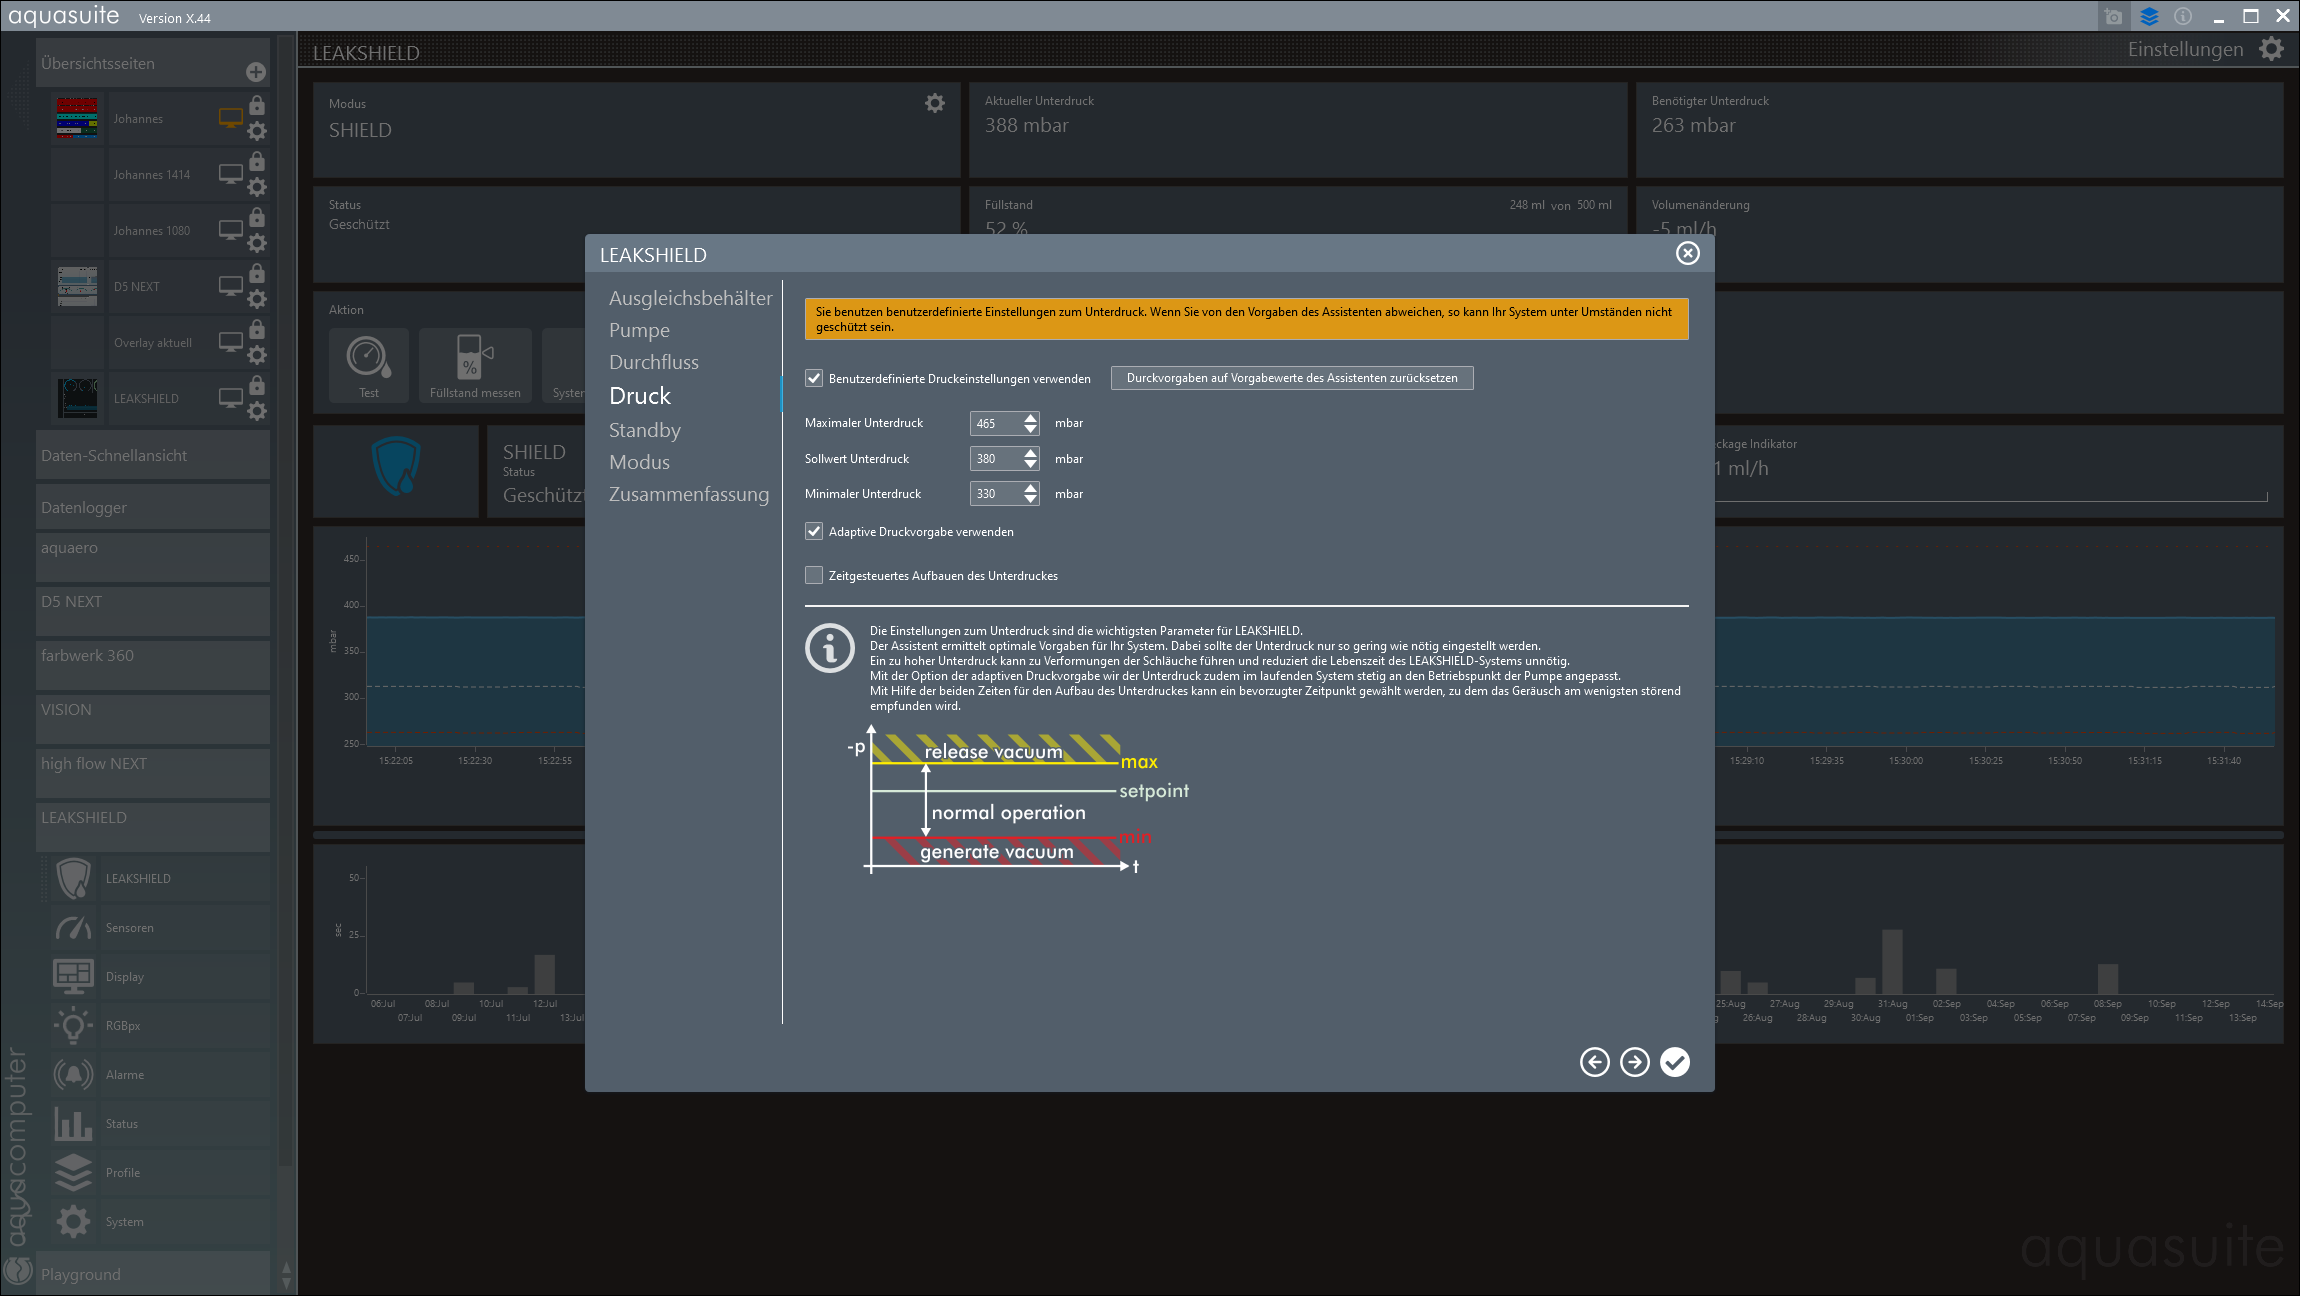Toggle lock on Johannes 1414 page
Viewport: 2300px width, 1296px height.
pos(257,161)
